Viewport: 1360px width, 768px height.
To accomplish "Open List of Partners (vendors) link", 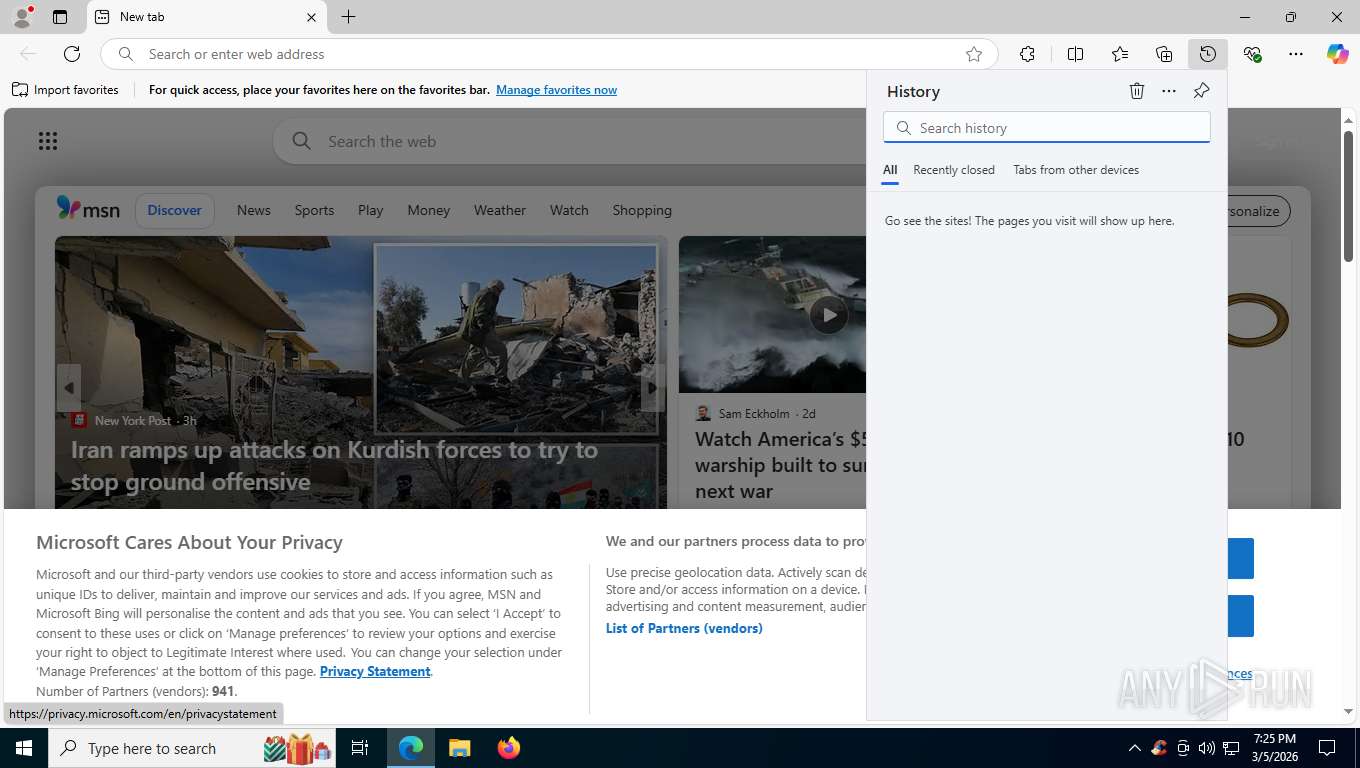I will click(684, 628).
